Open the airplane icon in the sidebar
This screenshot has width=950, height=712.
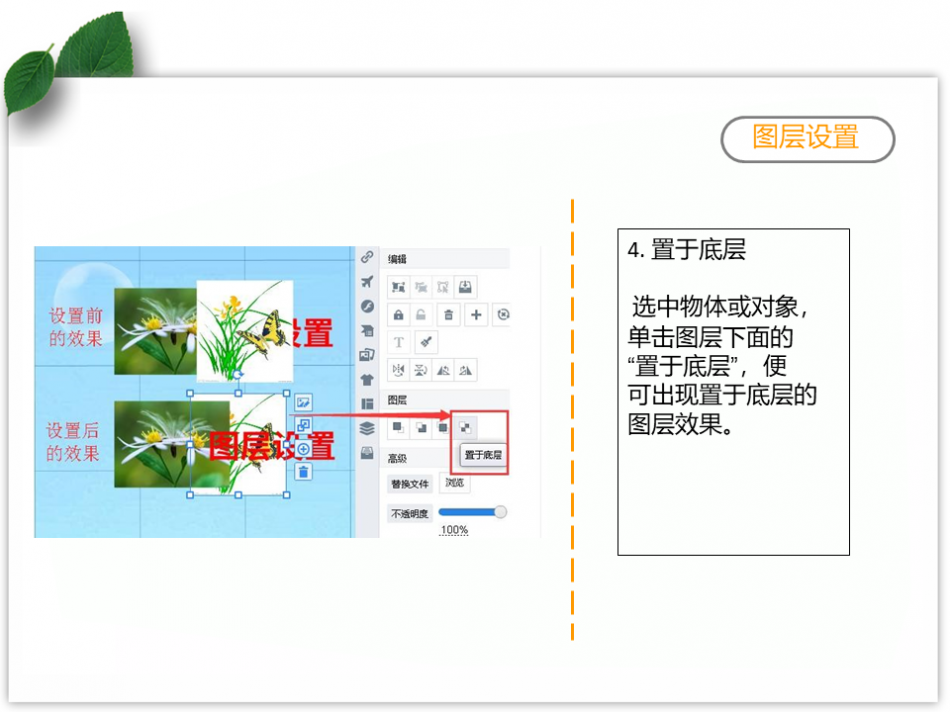(367, 281)
